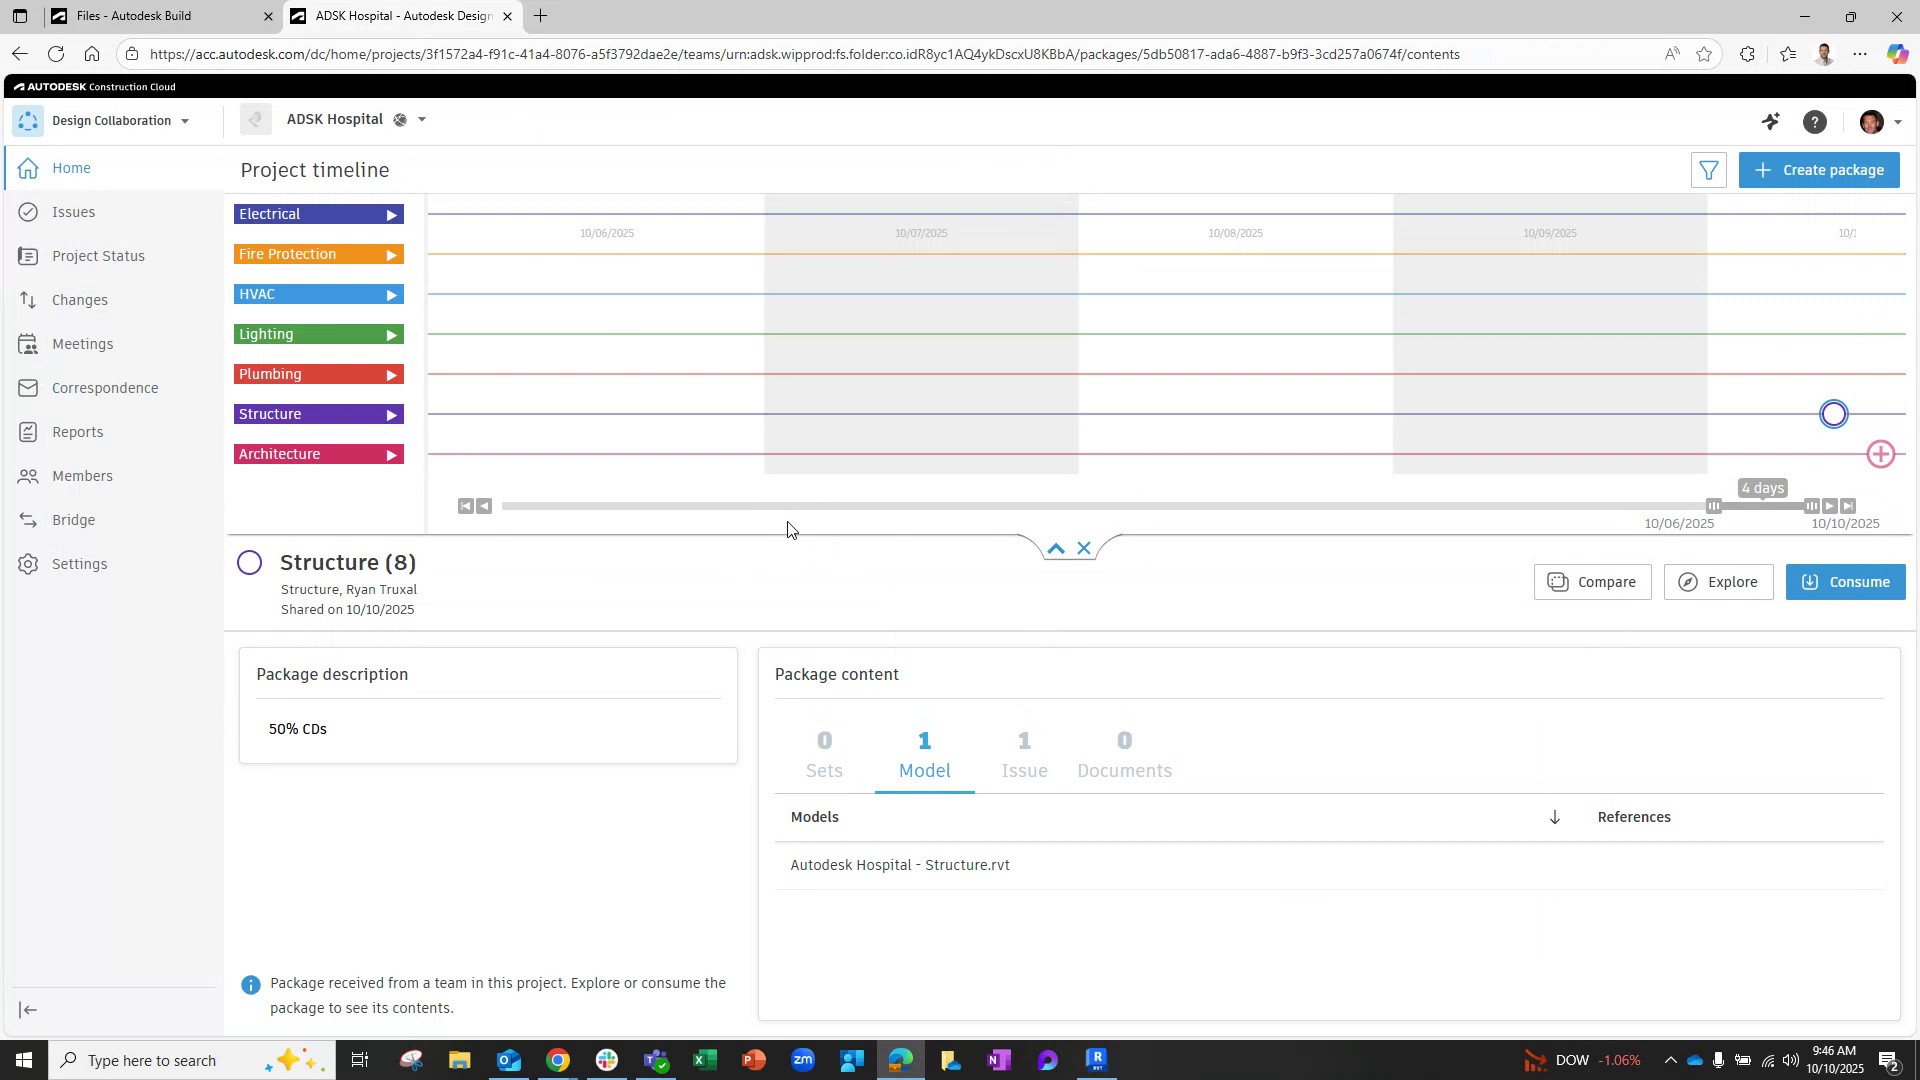Screen dimensions: 1920x1080
Task: Open the timeline filter panel
Action: tap(1709, 170)
